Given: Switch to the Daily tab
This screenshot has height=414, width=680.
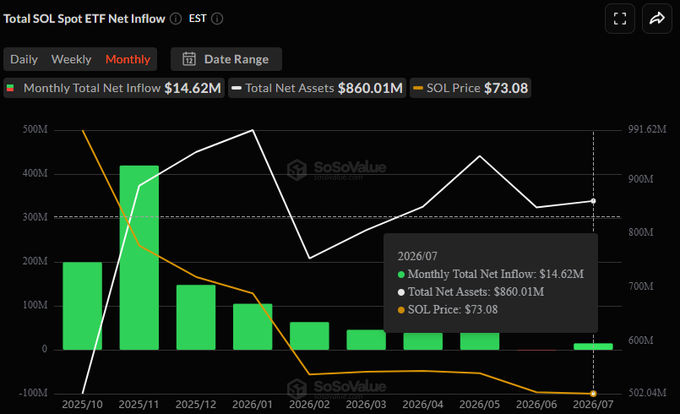Looking at the screenshot, I should pos(24,59).
